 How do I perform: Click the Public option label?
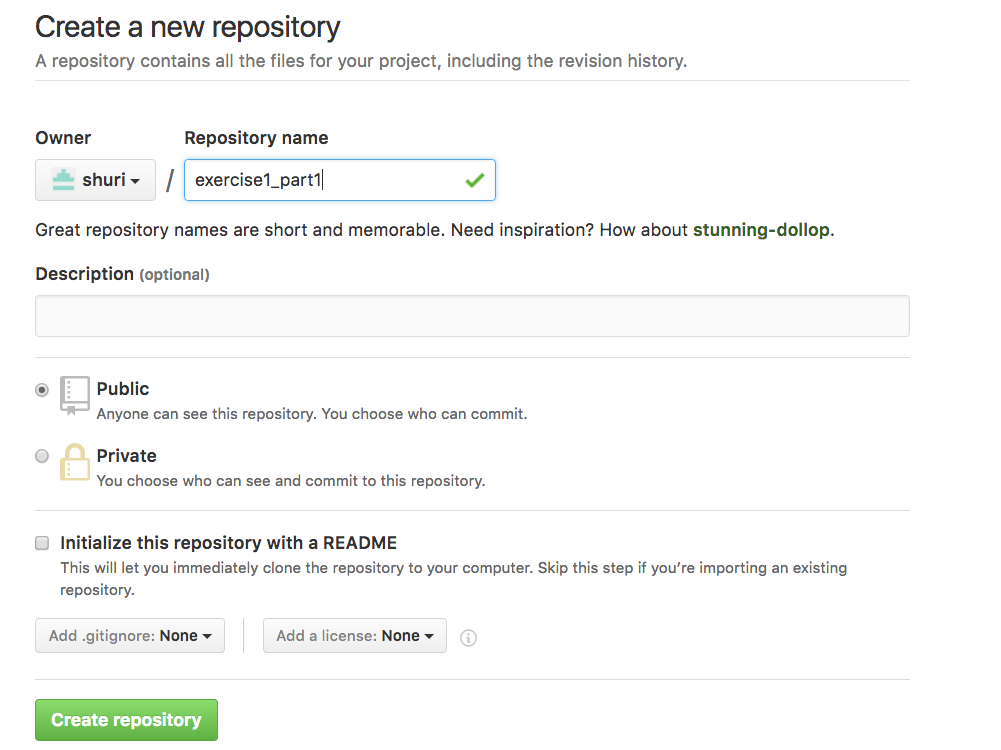click(123, 389)
